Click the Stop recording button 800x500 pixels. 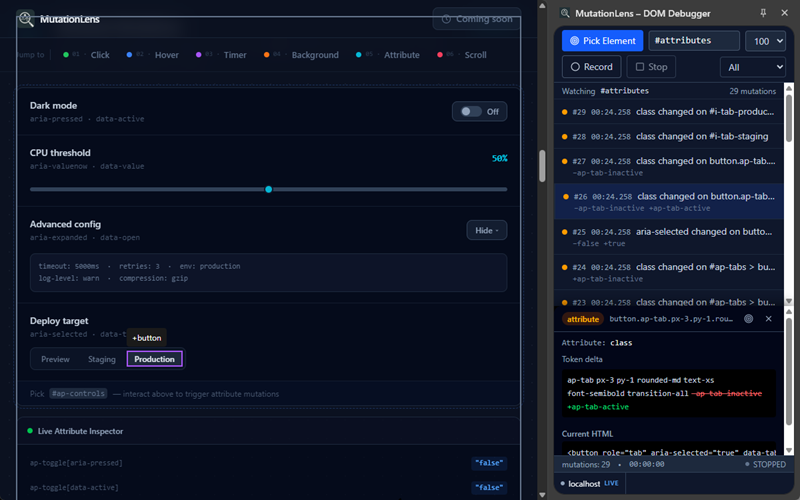pyautogui.click(x=651, y=67)
